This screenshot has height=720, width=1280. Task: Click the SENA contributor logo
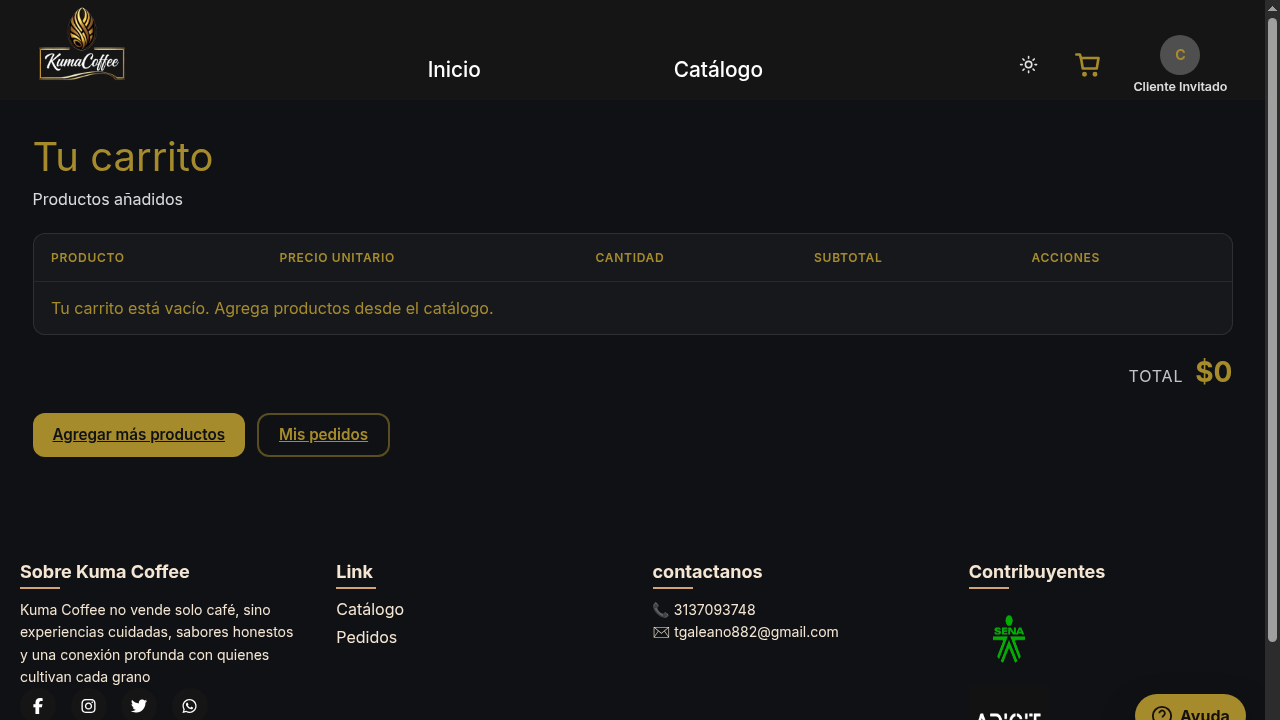1009,638
